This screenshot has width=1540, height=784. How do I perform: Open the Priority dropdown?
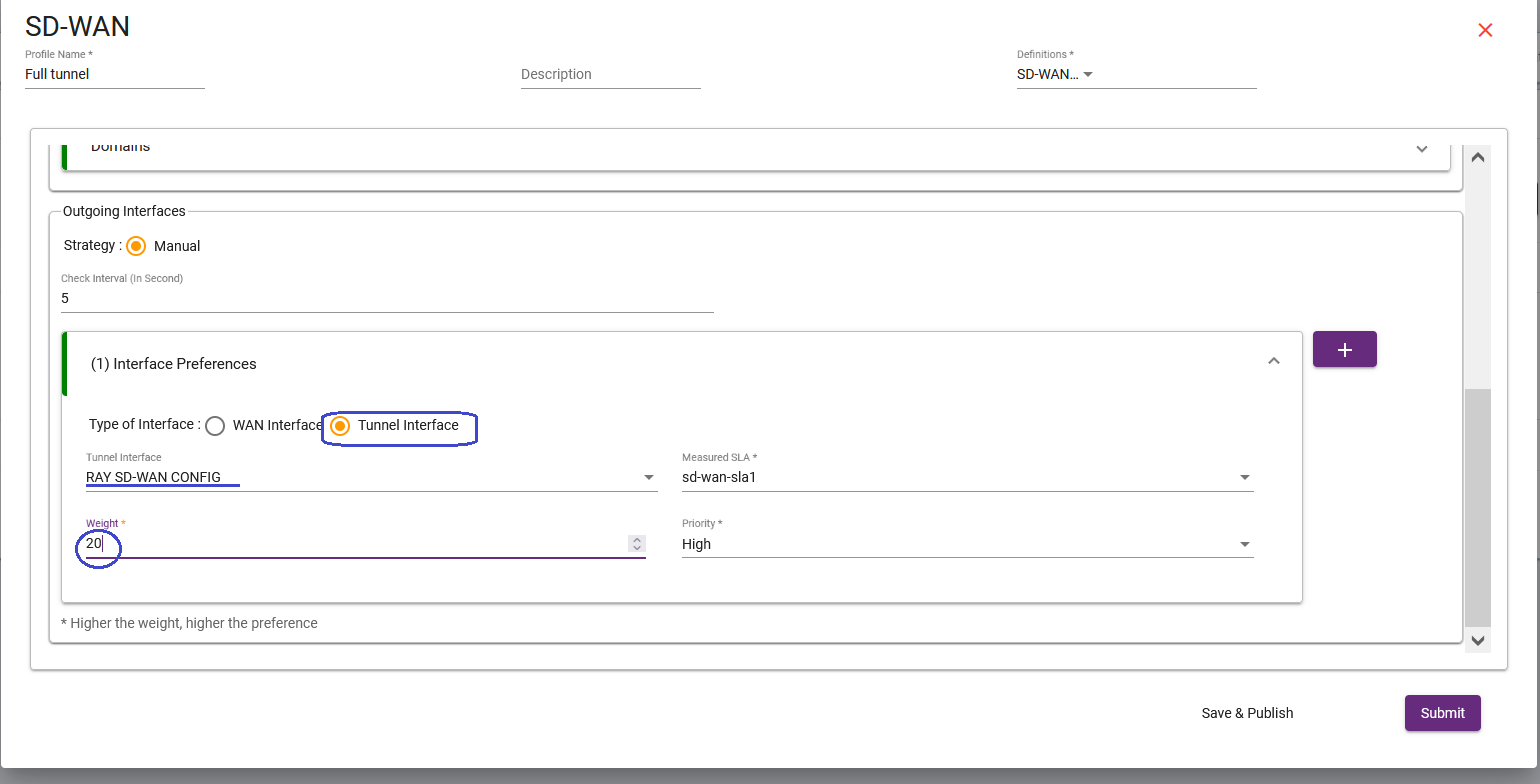pyautogui.click(x=967, y=544)
